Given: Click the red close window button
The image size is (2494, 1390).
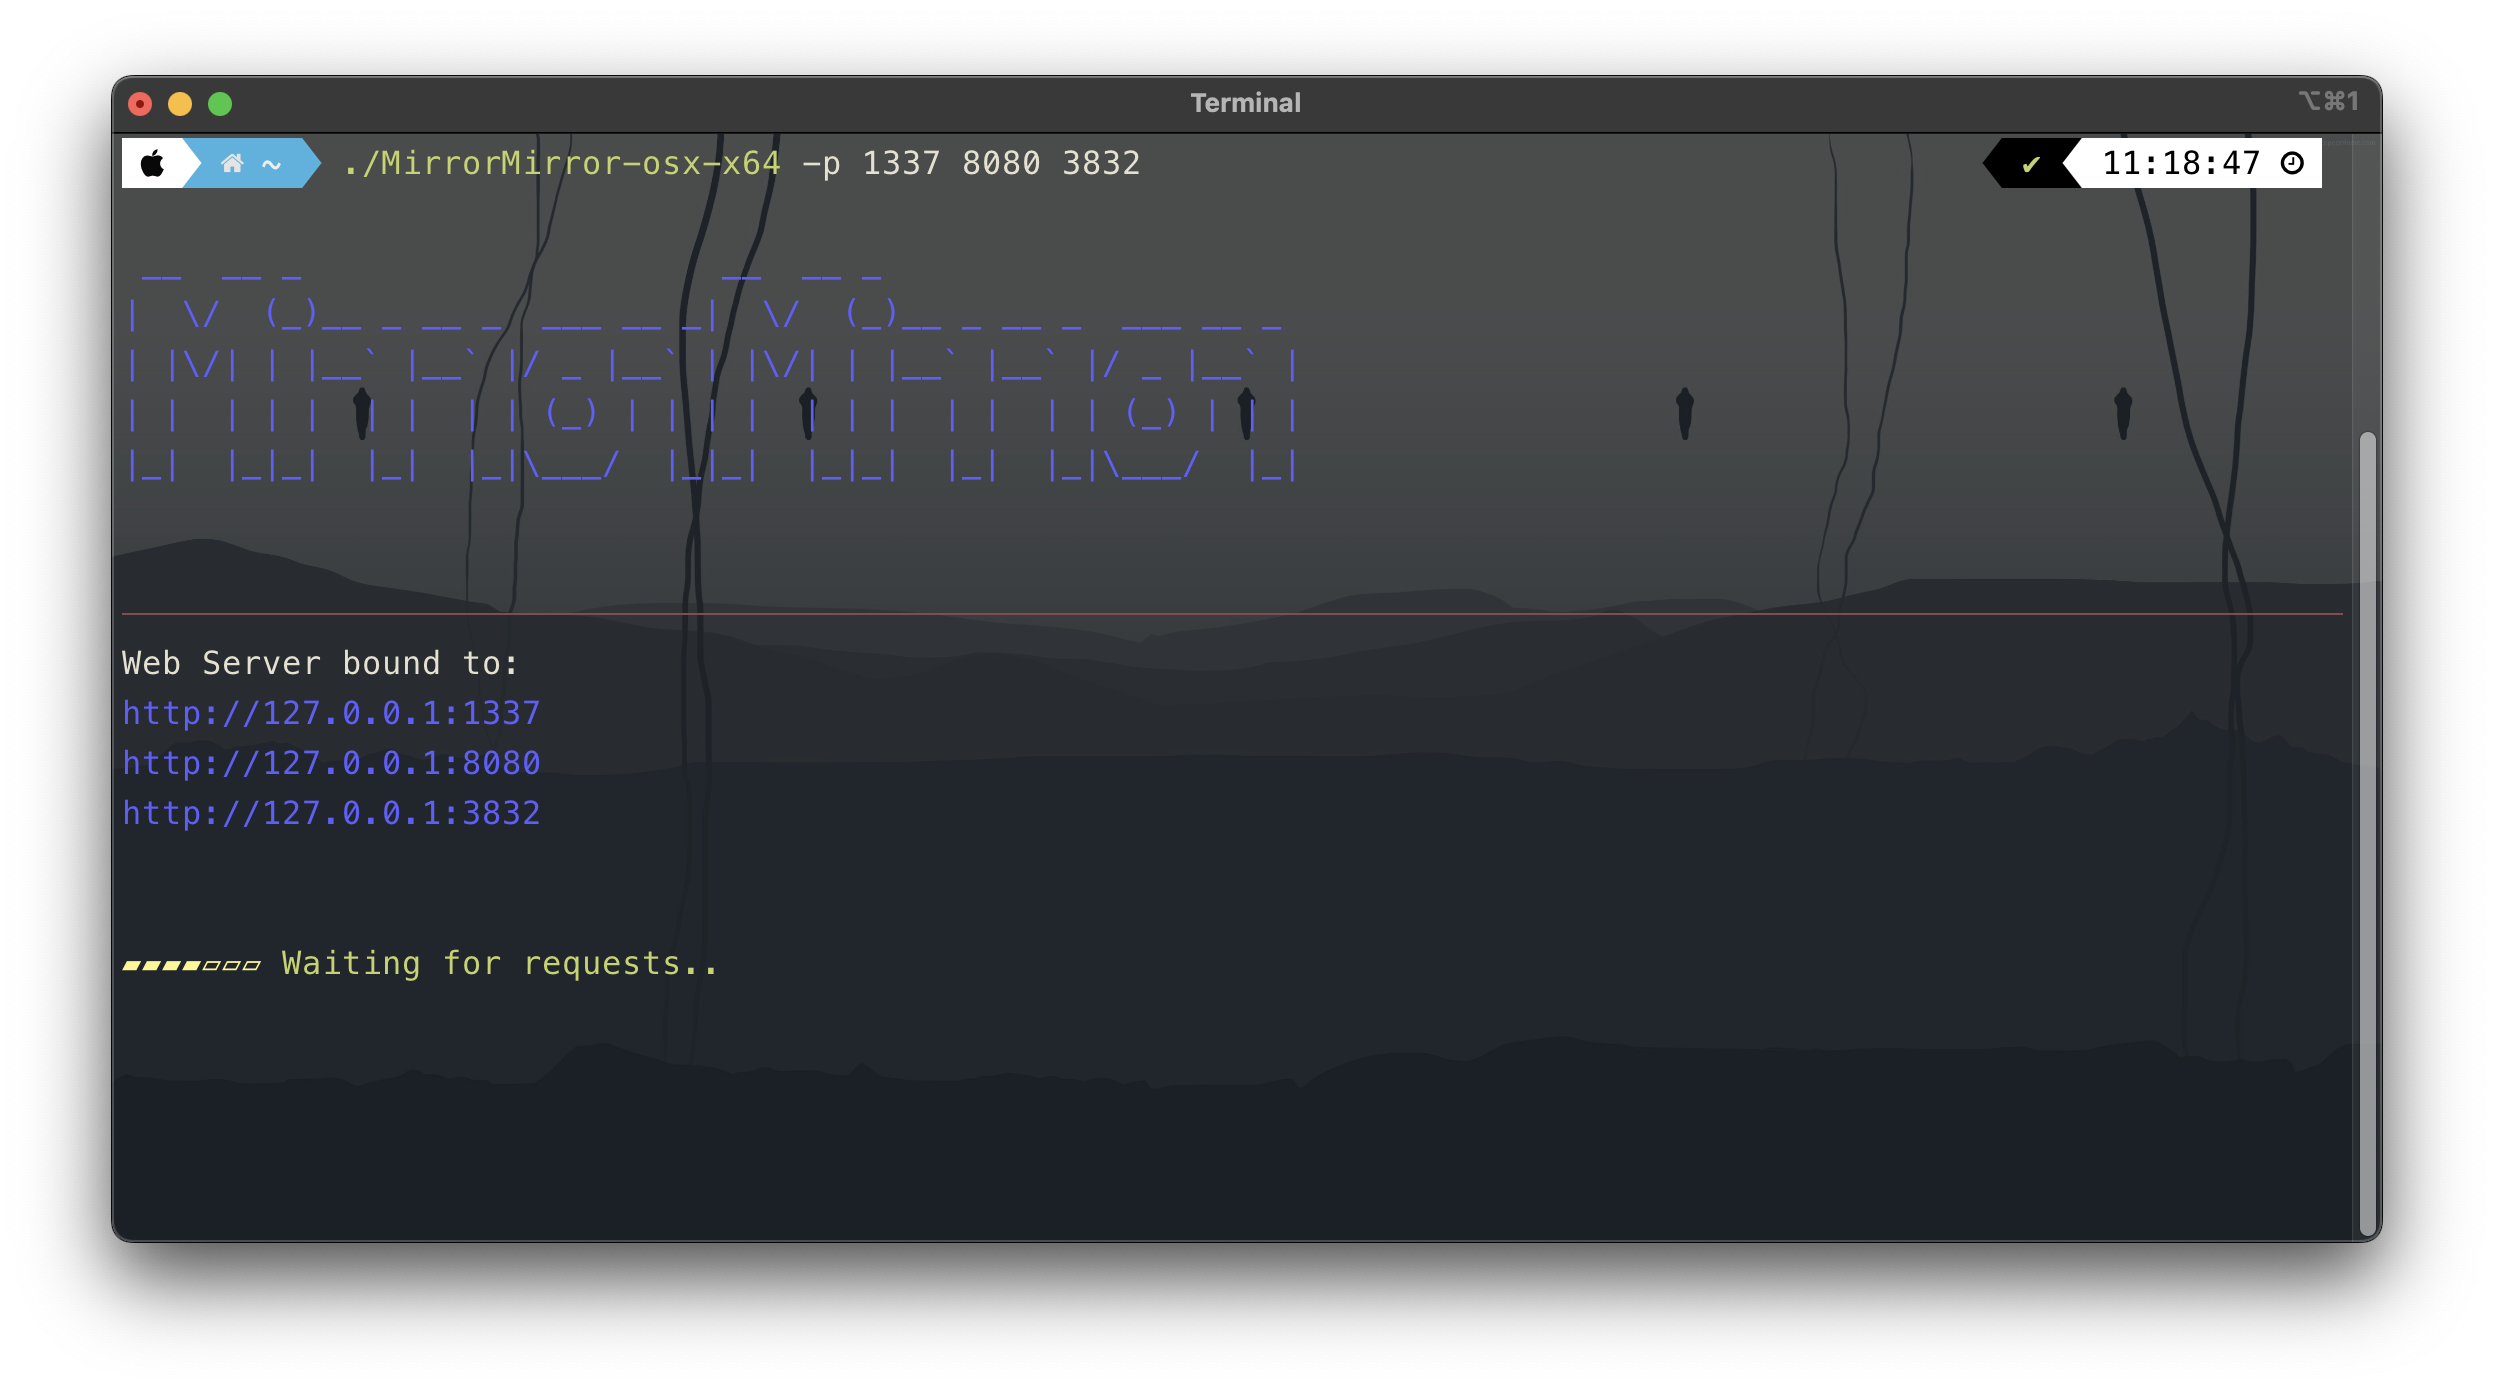Looking at the screenshot, I should 141,104.
